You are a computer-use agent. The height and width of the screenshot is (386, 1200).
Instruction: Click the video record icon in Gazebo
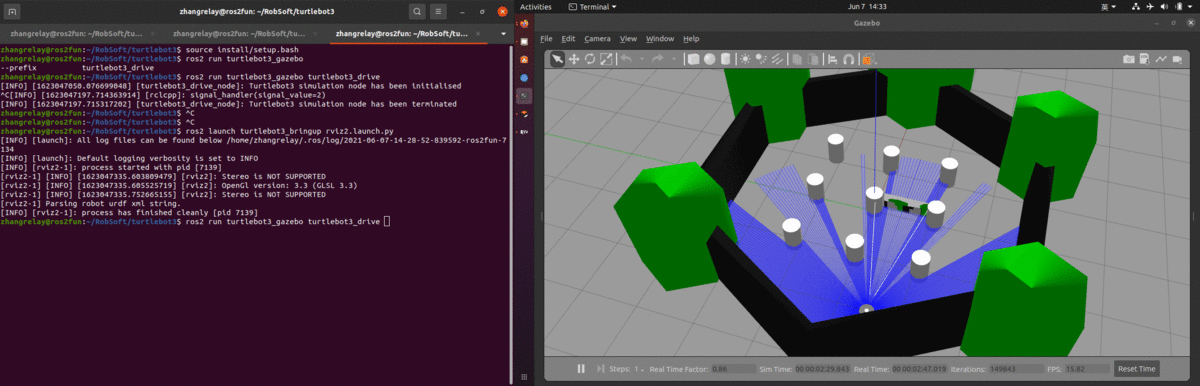tap(1177, 59)
